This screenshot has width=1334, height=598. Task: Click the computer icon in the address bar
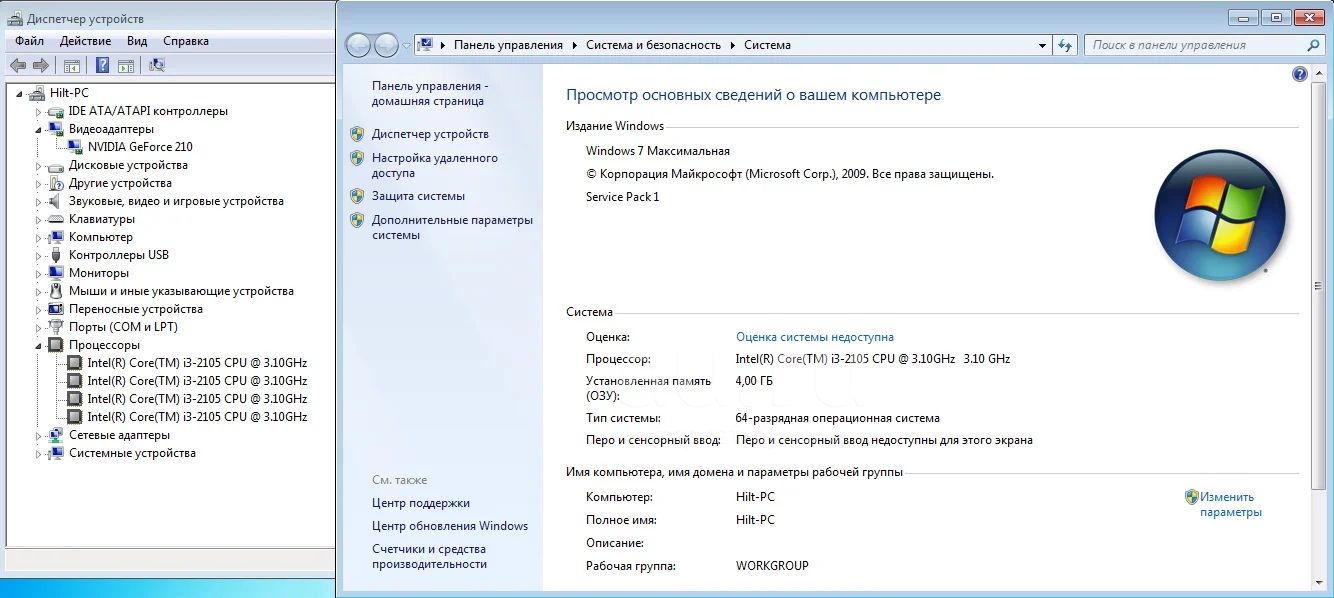click(426, 45)
